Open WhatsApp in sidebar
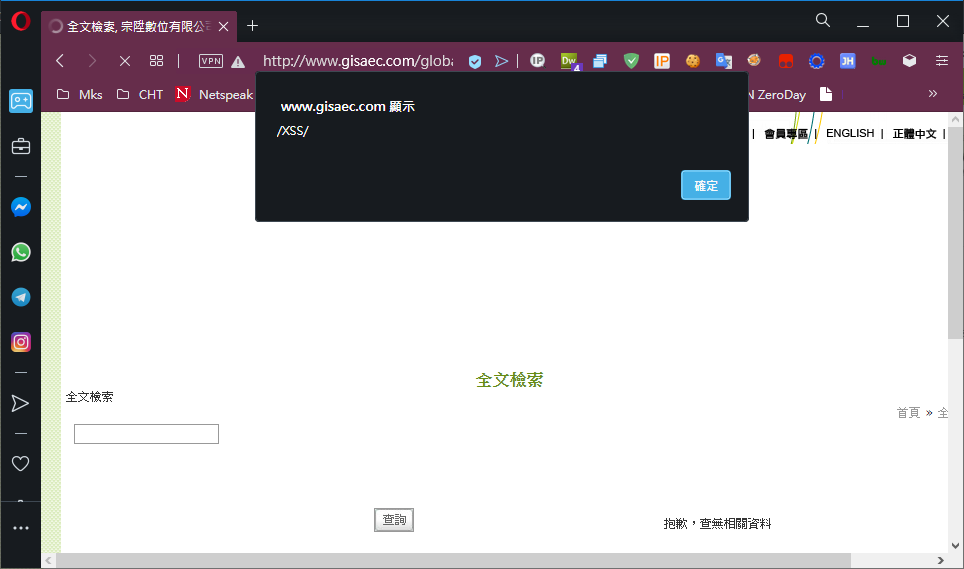964x569 pixels. 21,252
